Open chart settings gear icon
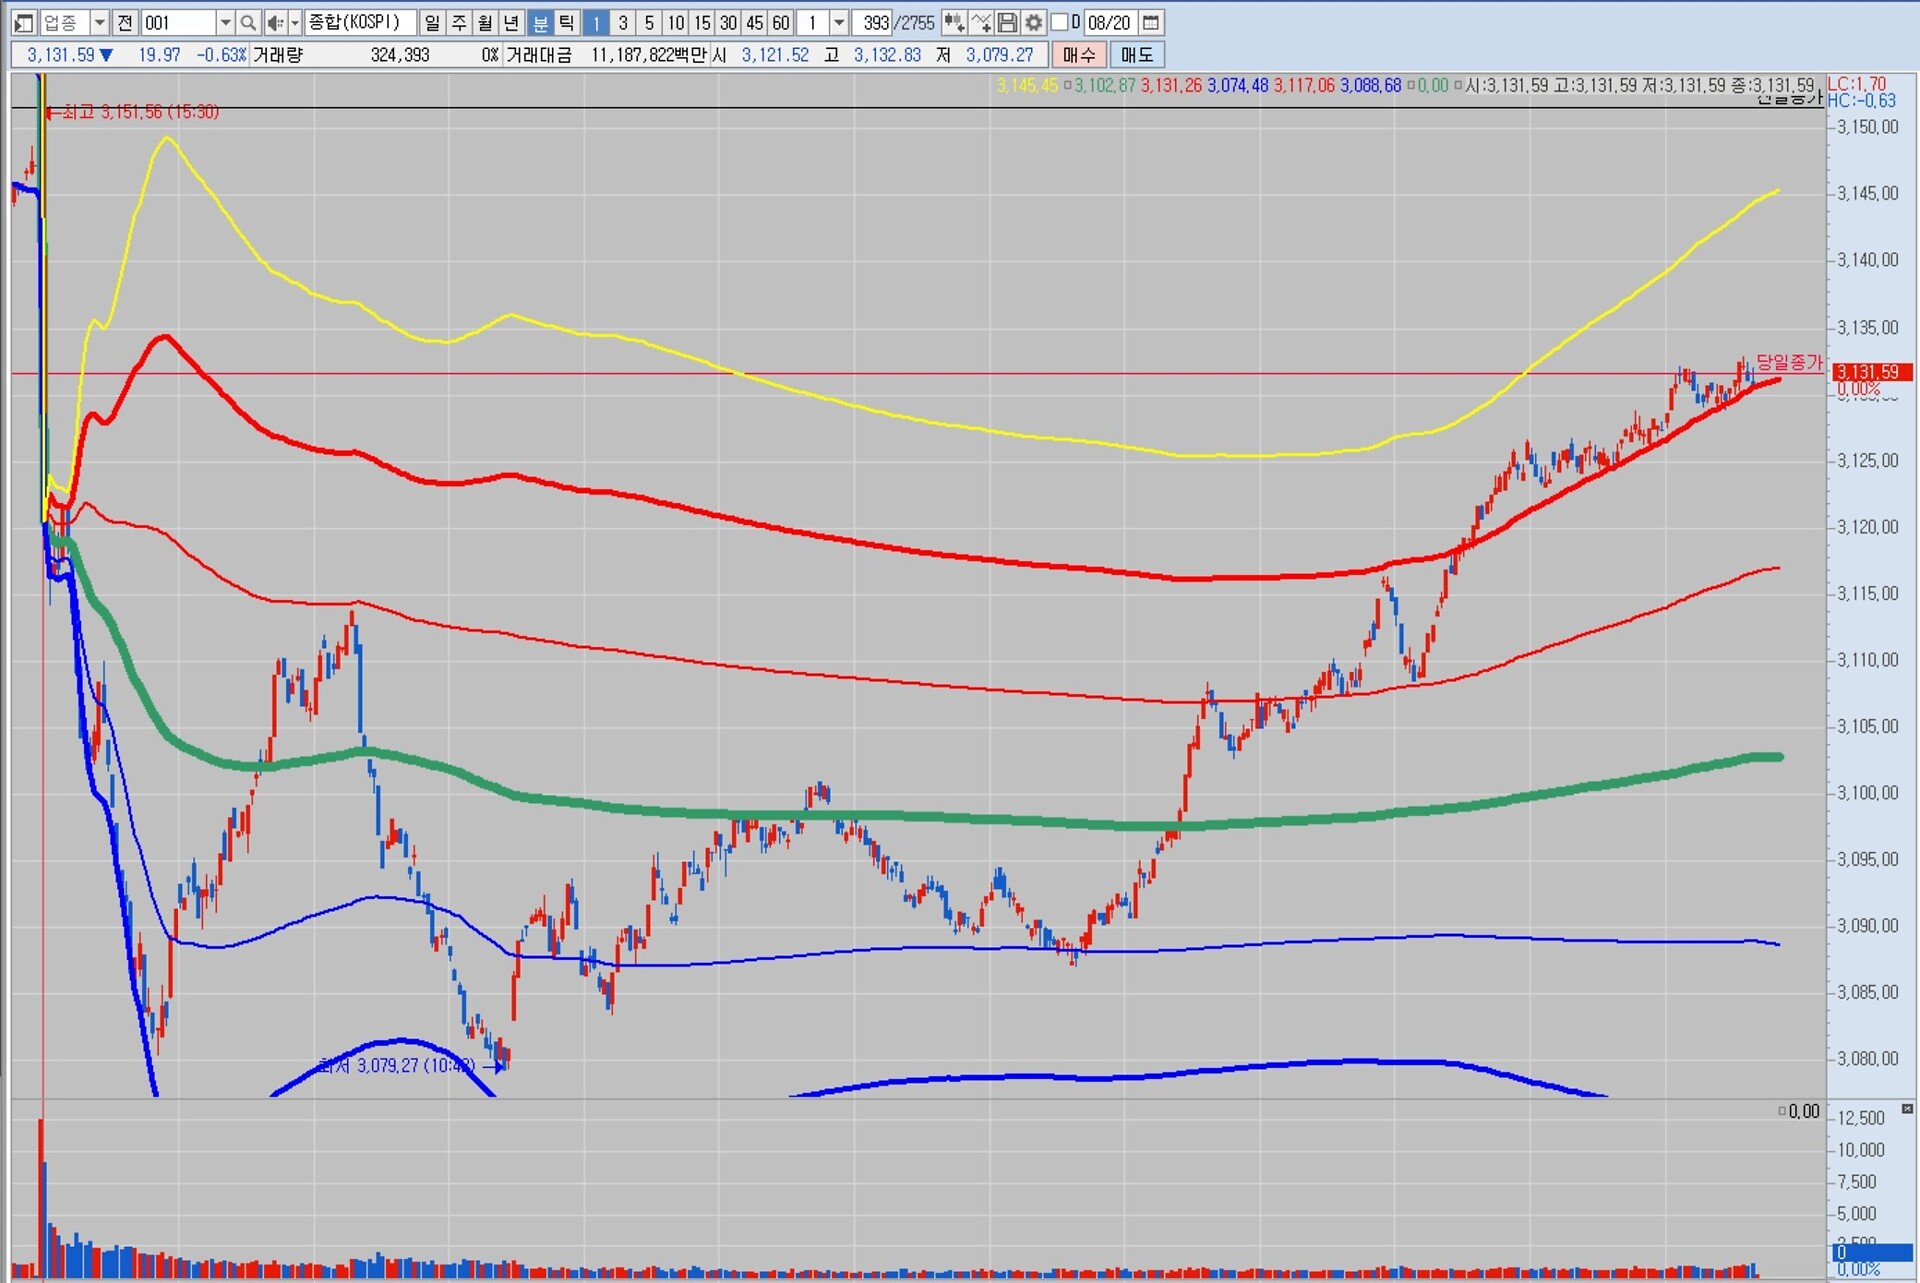 [1034, 22]
